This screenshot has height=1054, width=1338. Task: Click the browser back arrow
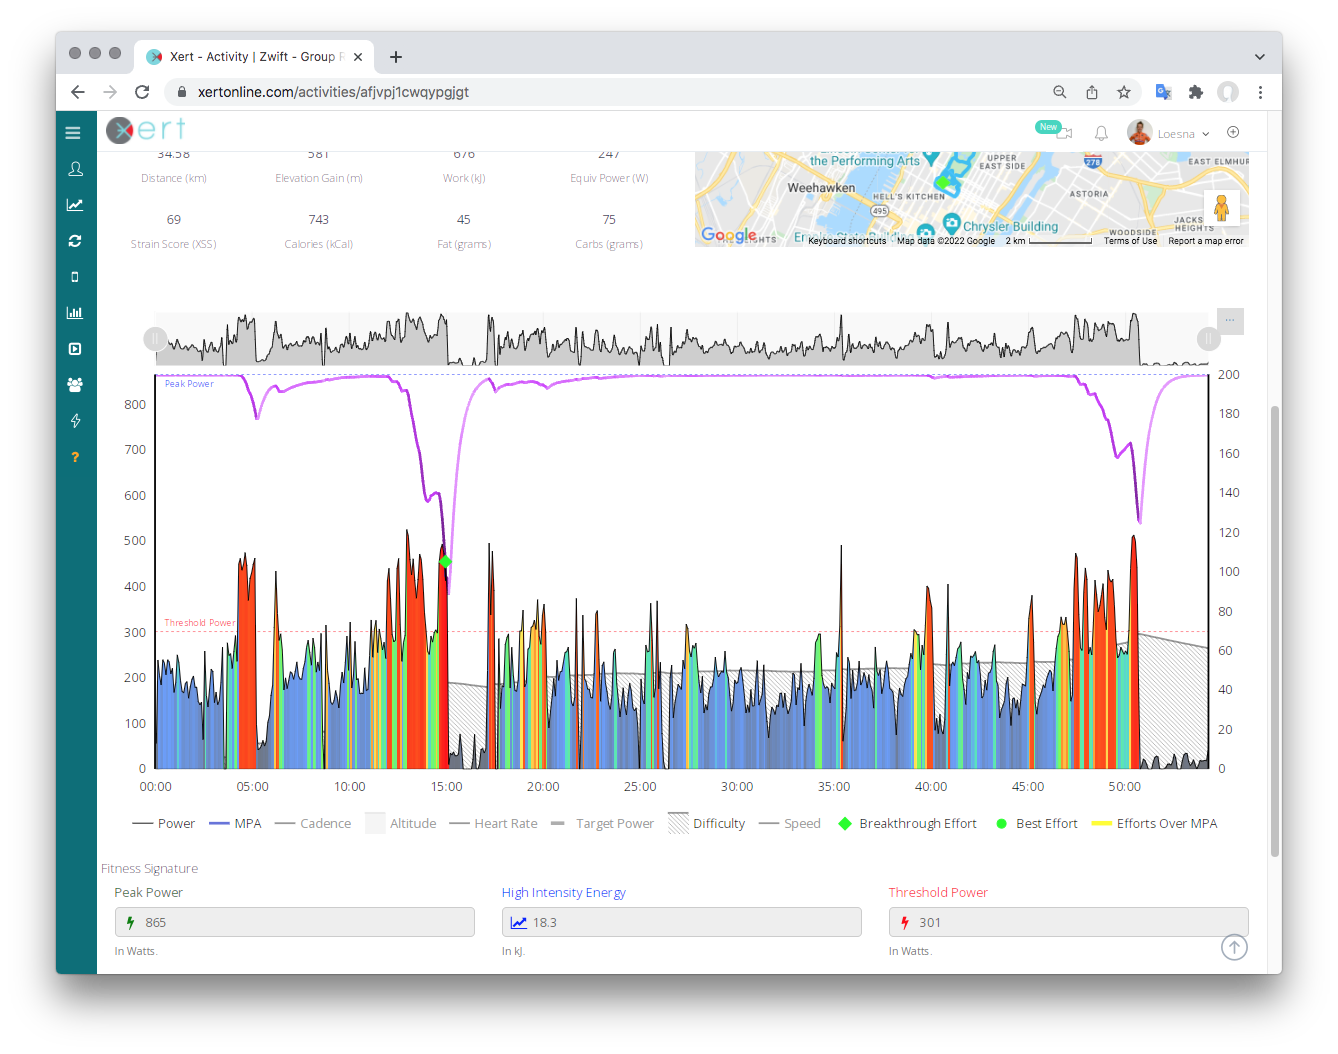click(x=78, y=92)
